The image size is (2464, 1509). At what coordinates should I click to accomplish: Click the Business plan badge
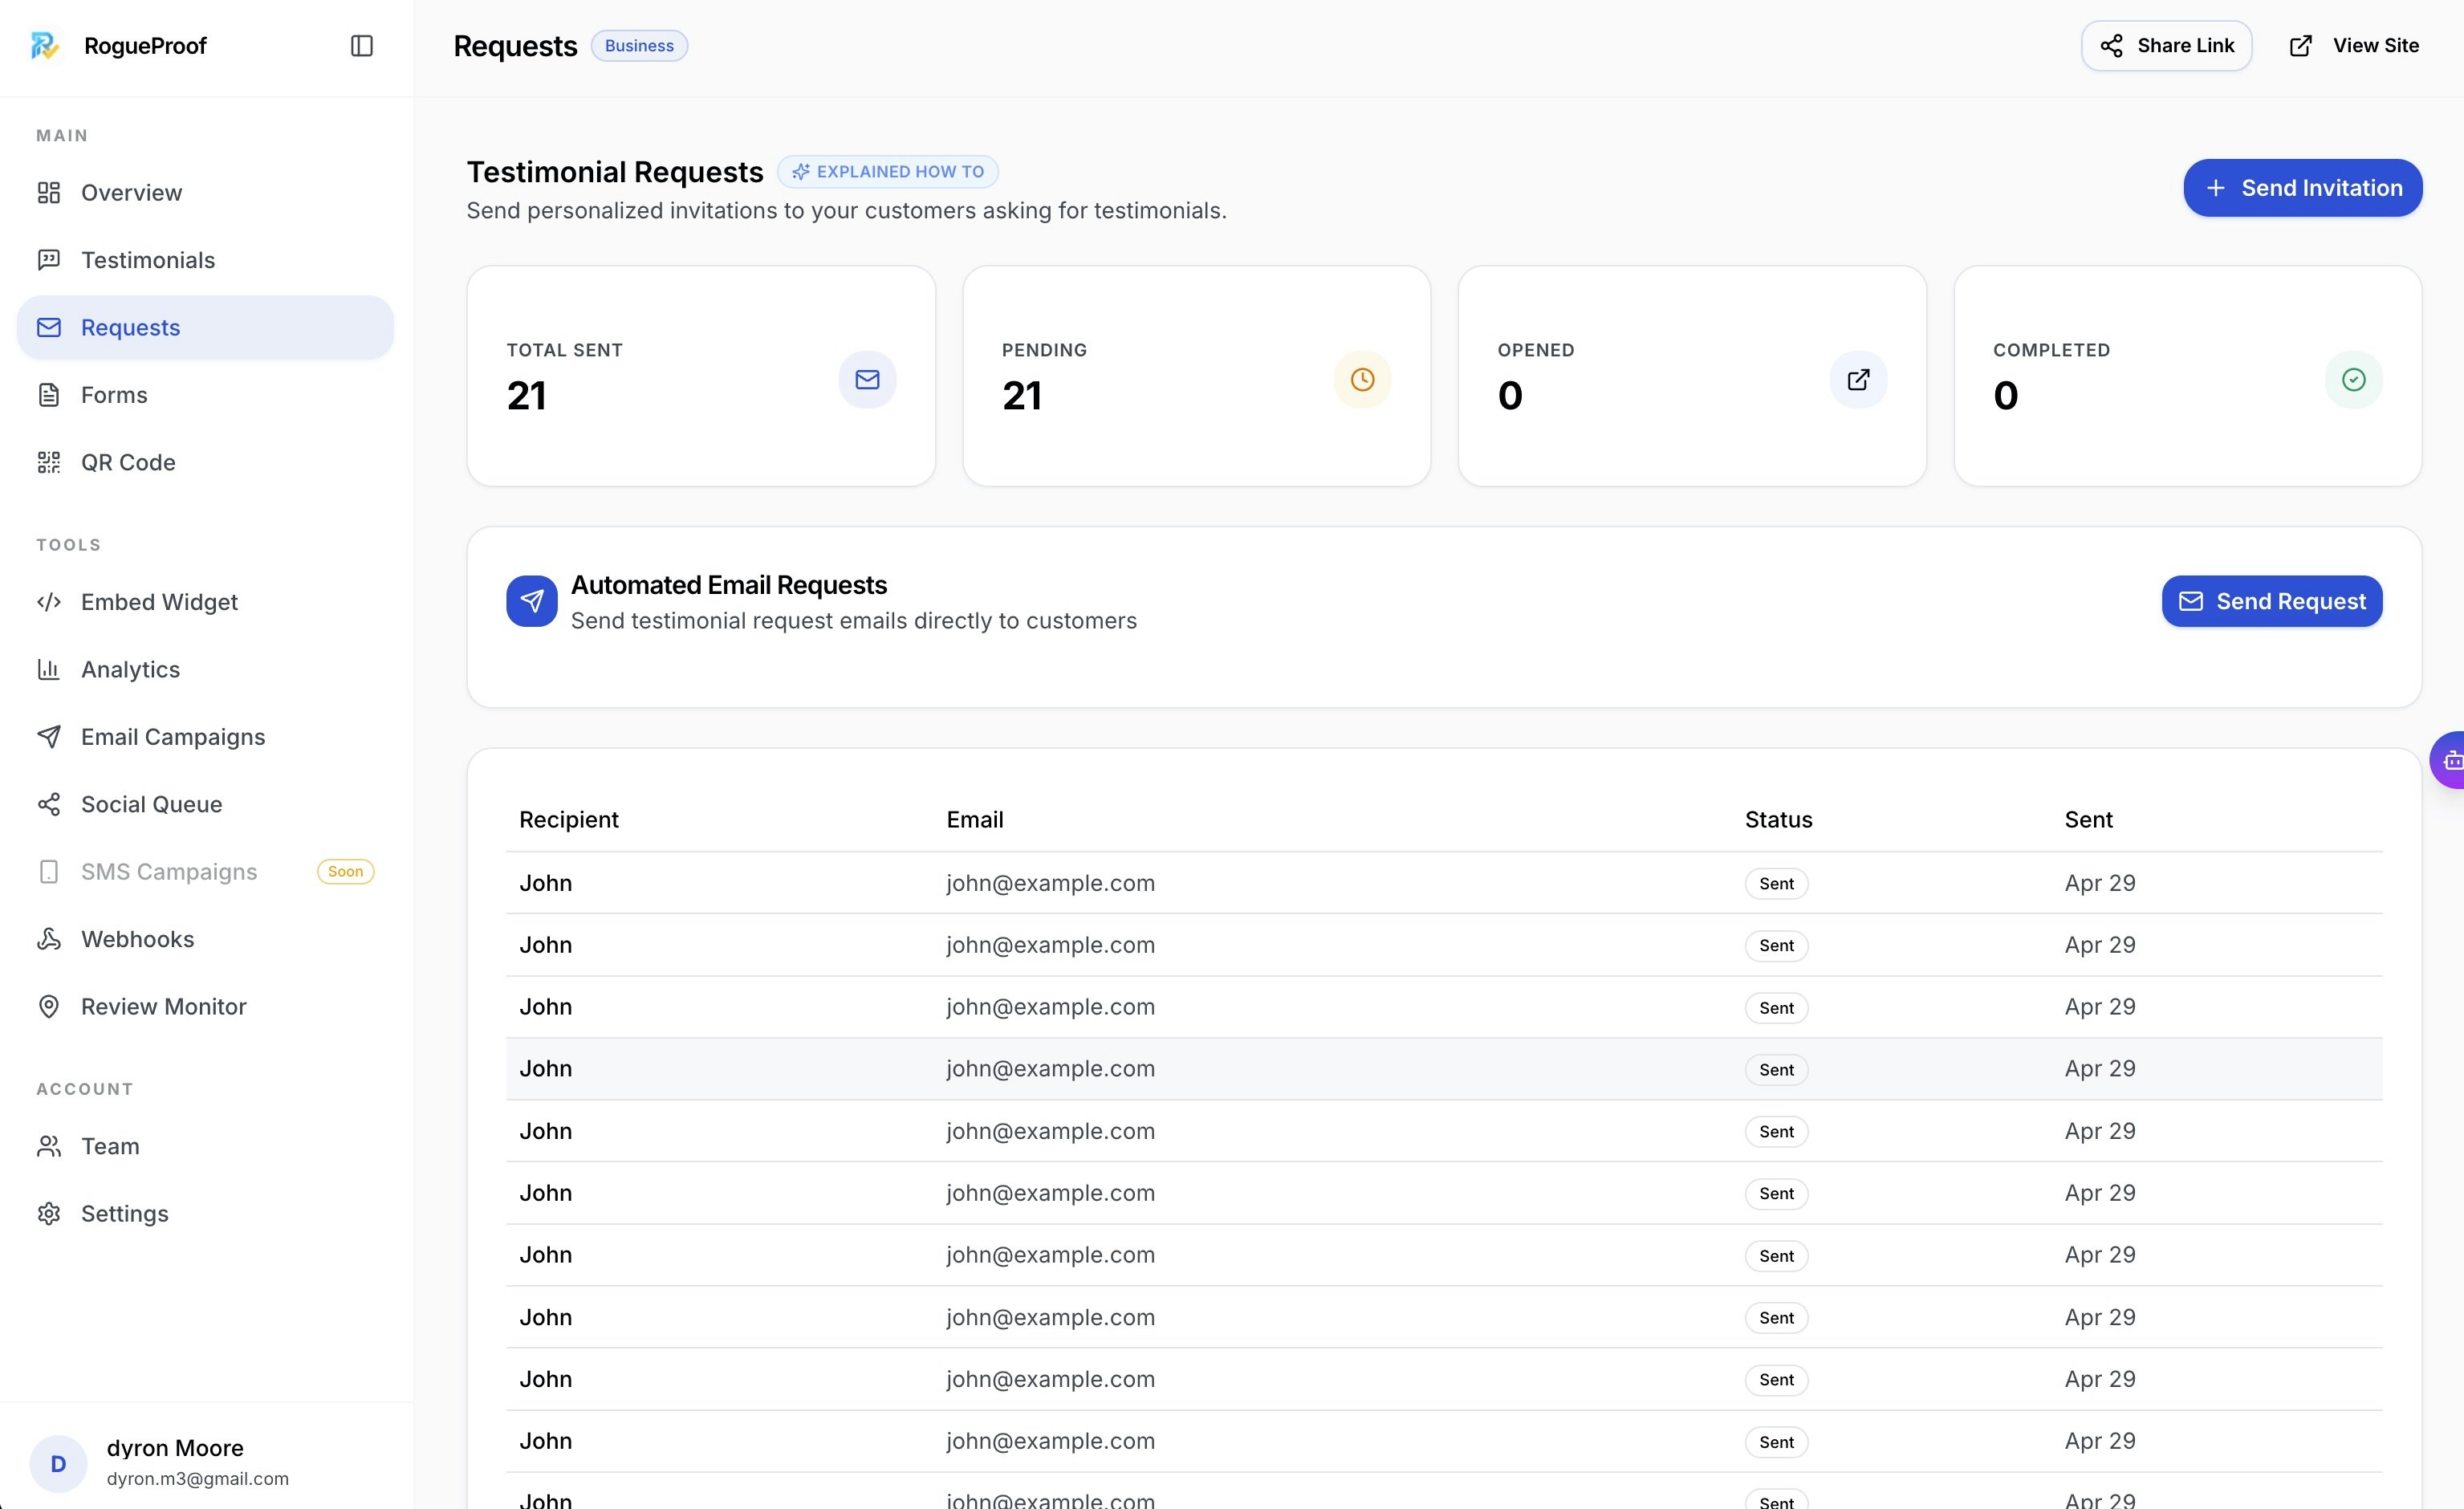click(x=639, y=46)
